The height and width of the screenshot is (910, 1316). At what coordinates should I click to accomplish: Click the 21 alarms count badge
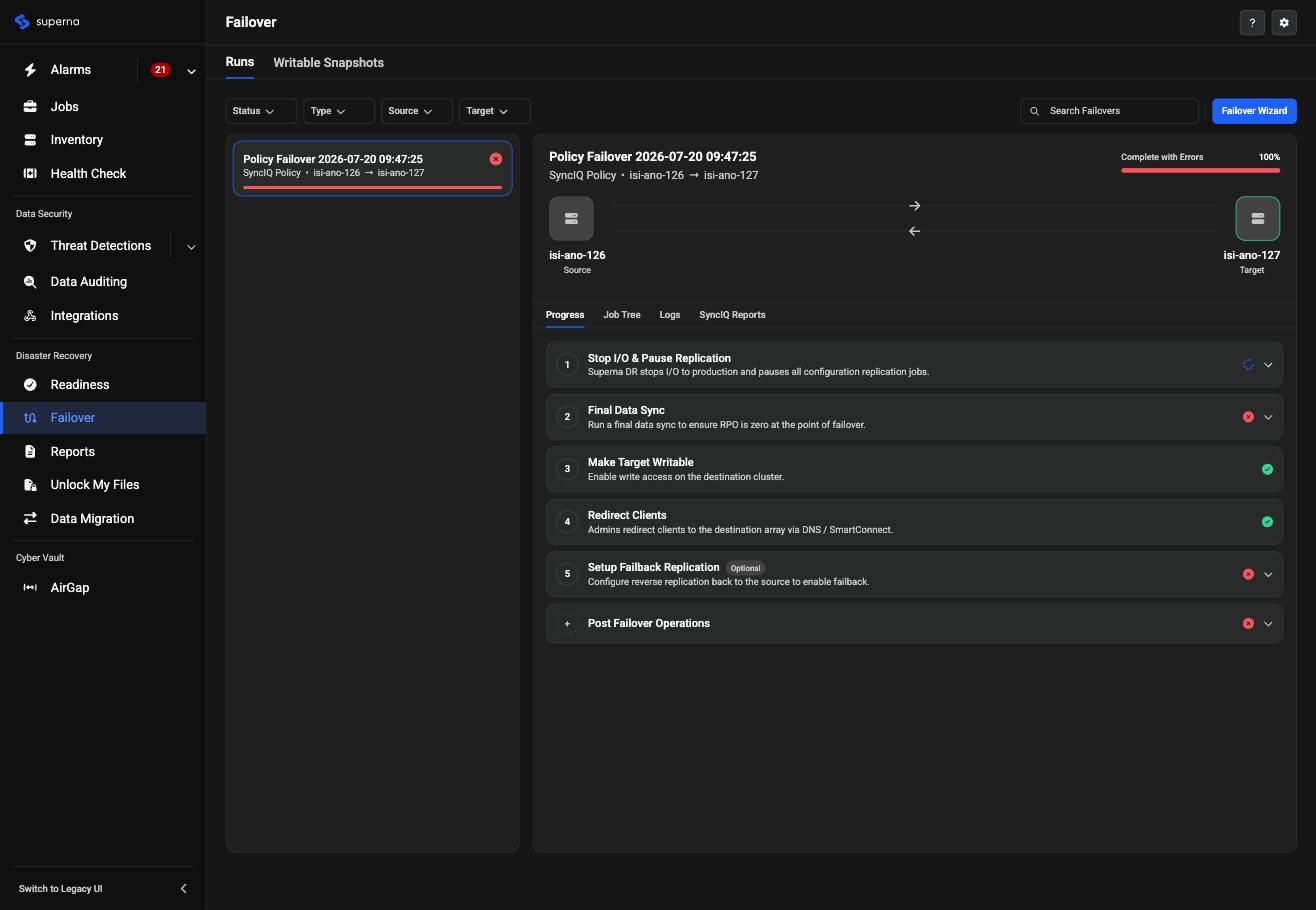(160, 70)
